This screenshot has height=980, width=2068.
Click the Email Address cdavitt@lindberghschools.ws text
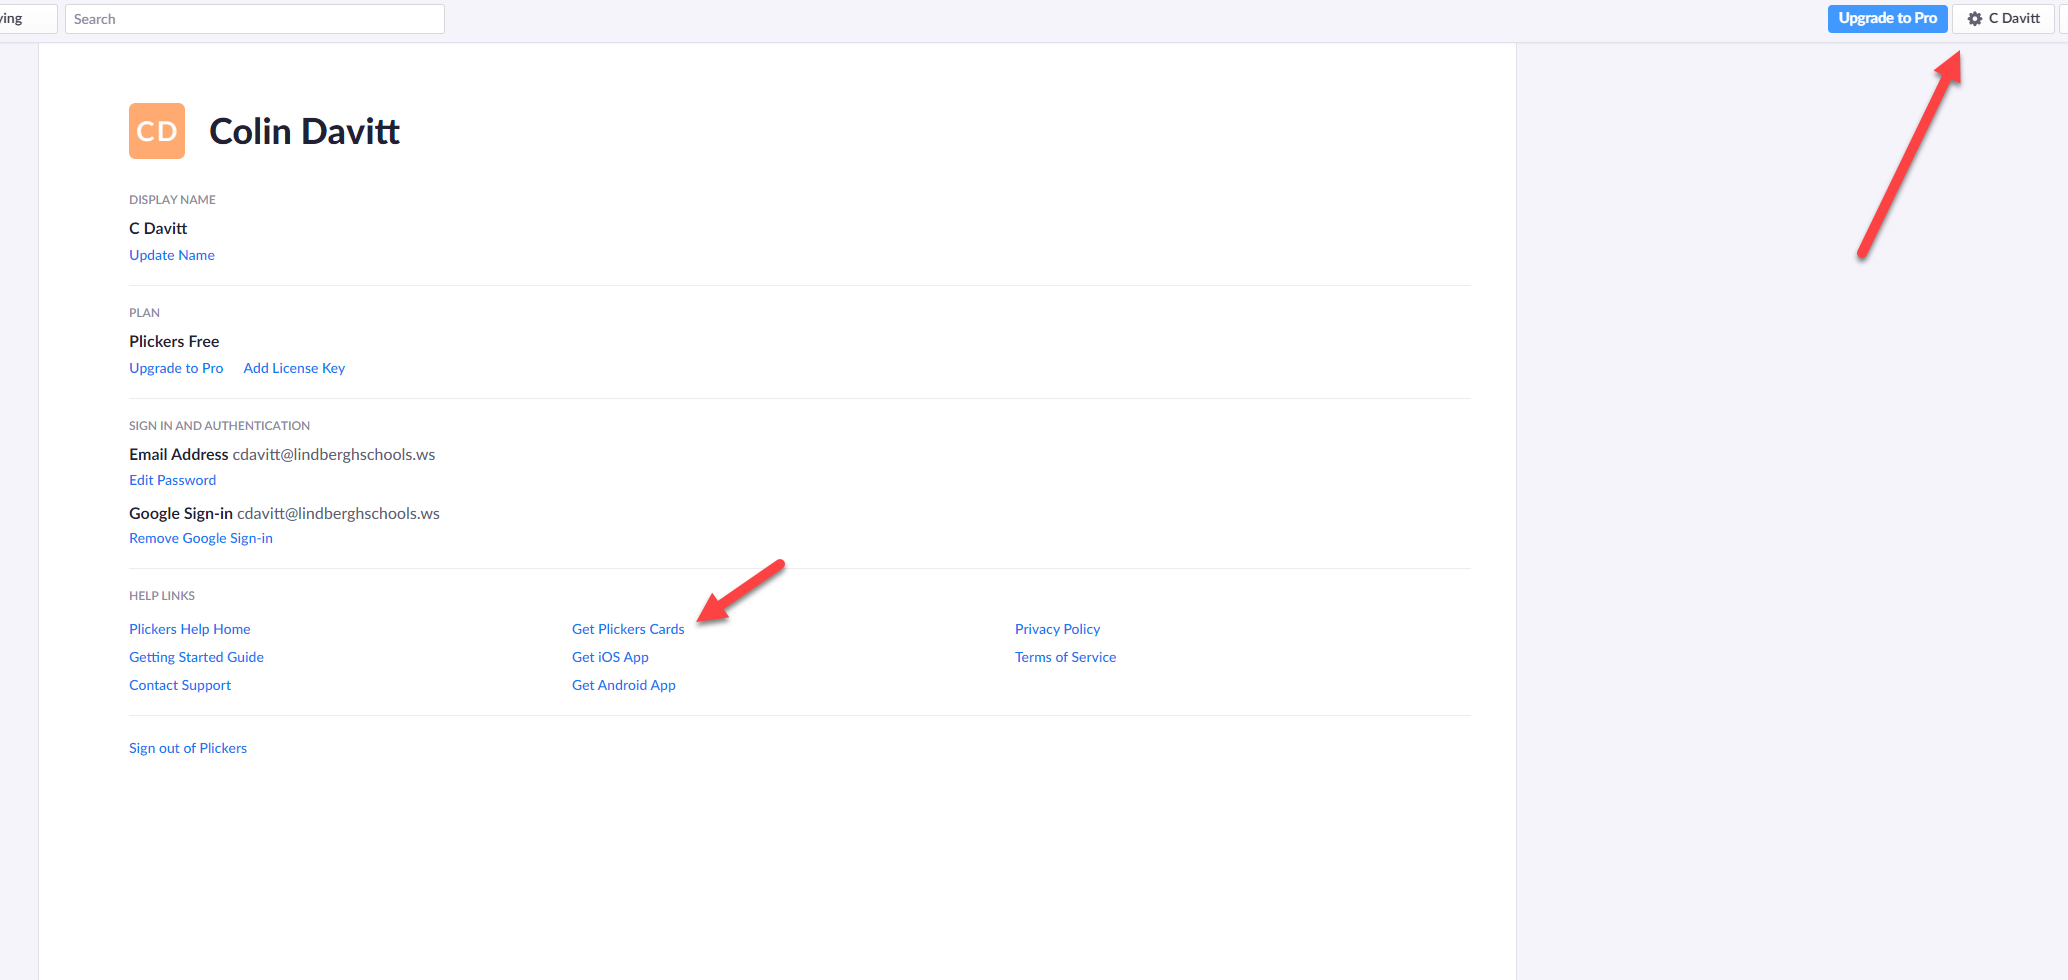[x=282, y=454]
